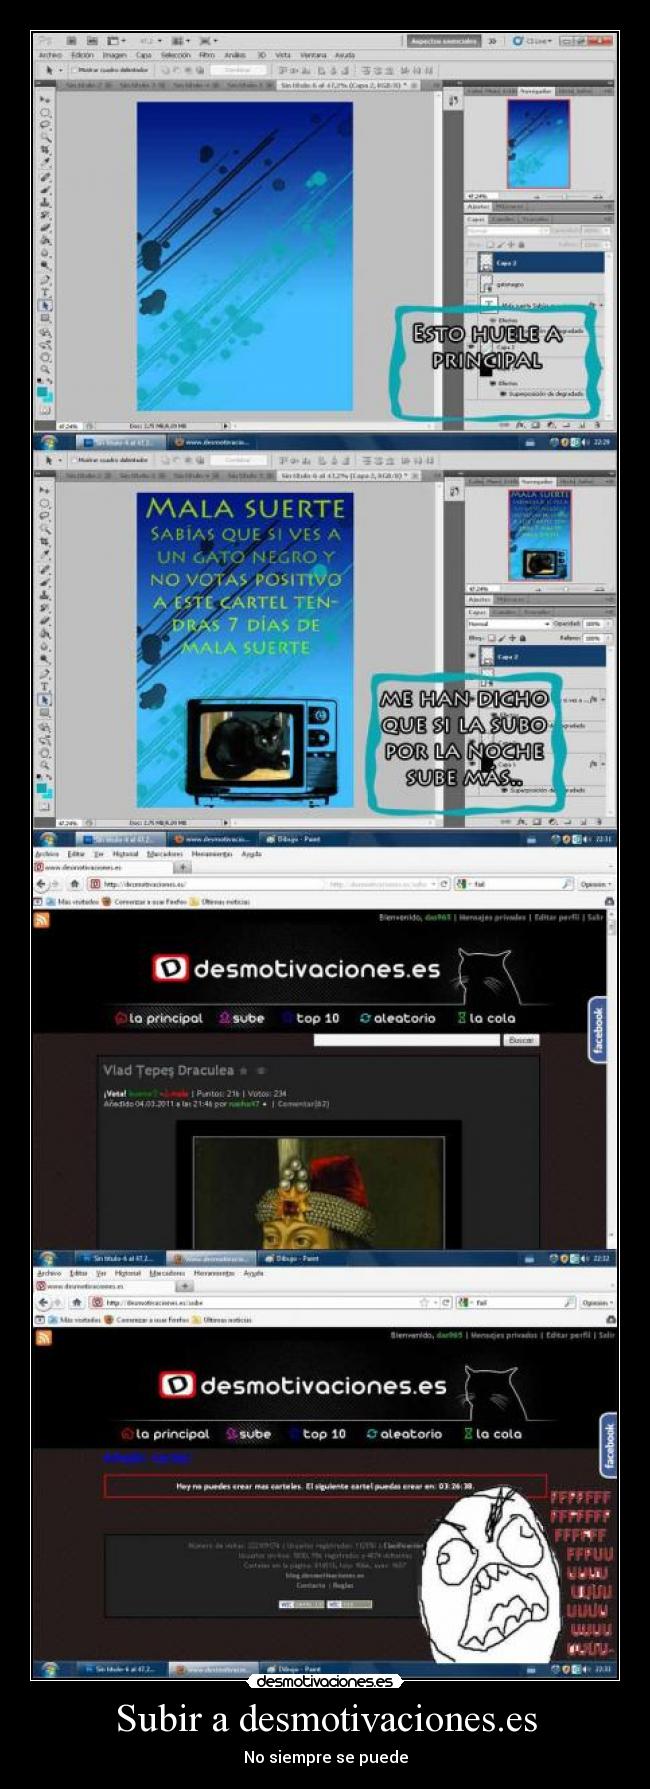Click Windows Start orb below gradient-canvas Photoshop

tap(47, 441)
